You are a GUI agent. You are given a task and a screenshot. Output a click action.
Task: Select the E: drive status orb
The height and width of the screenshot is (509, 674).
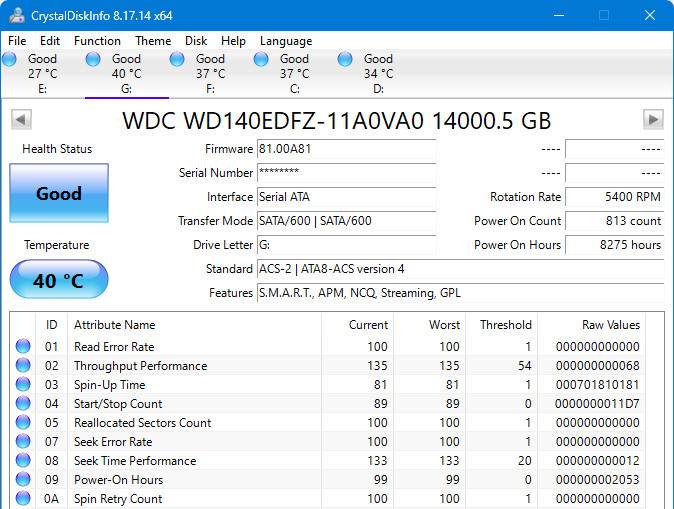click(x=10, y=60)
